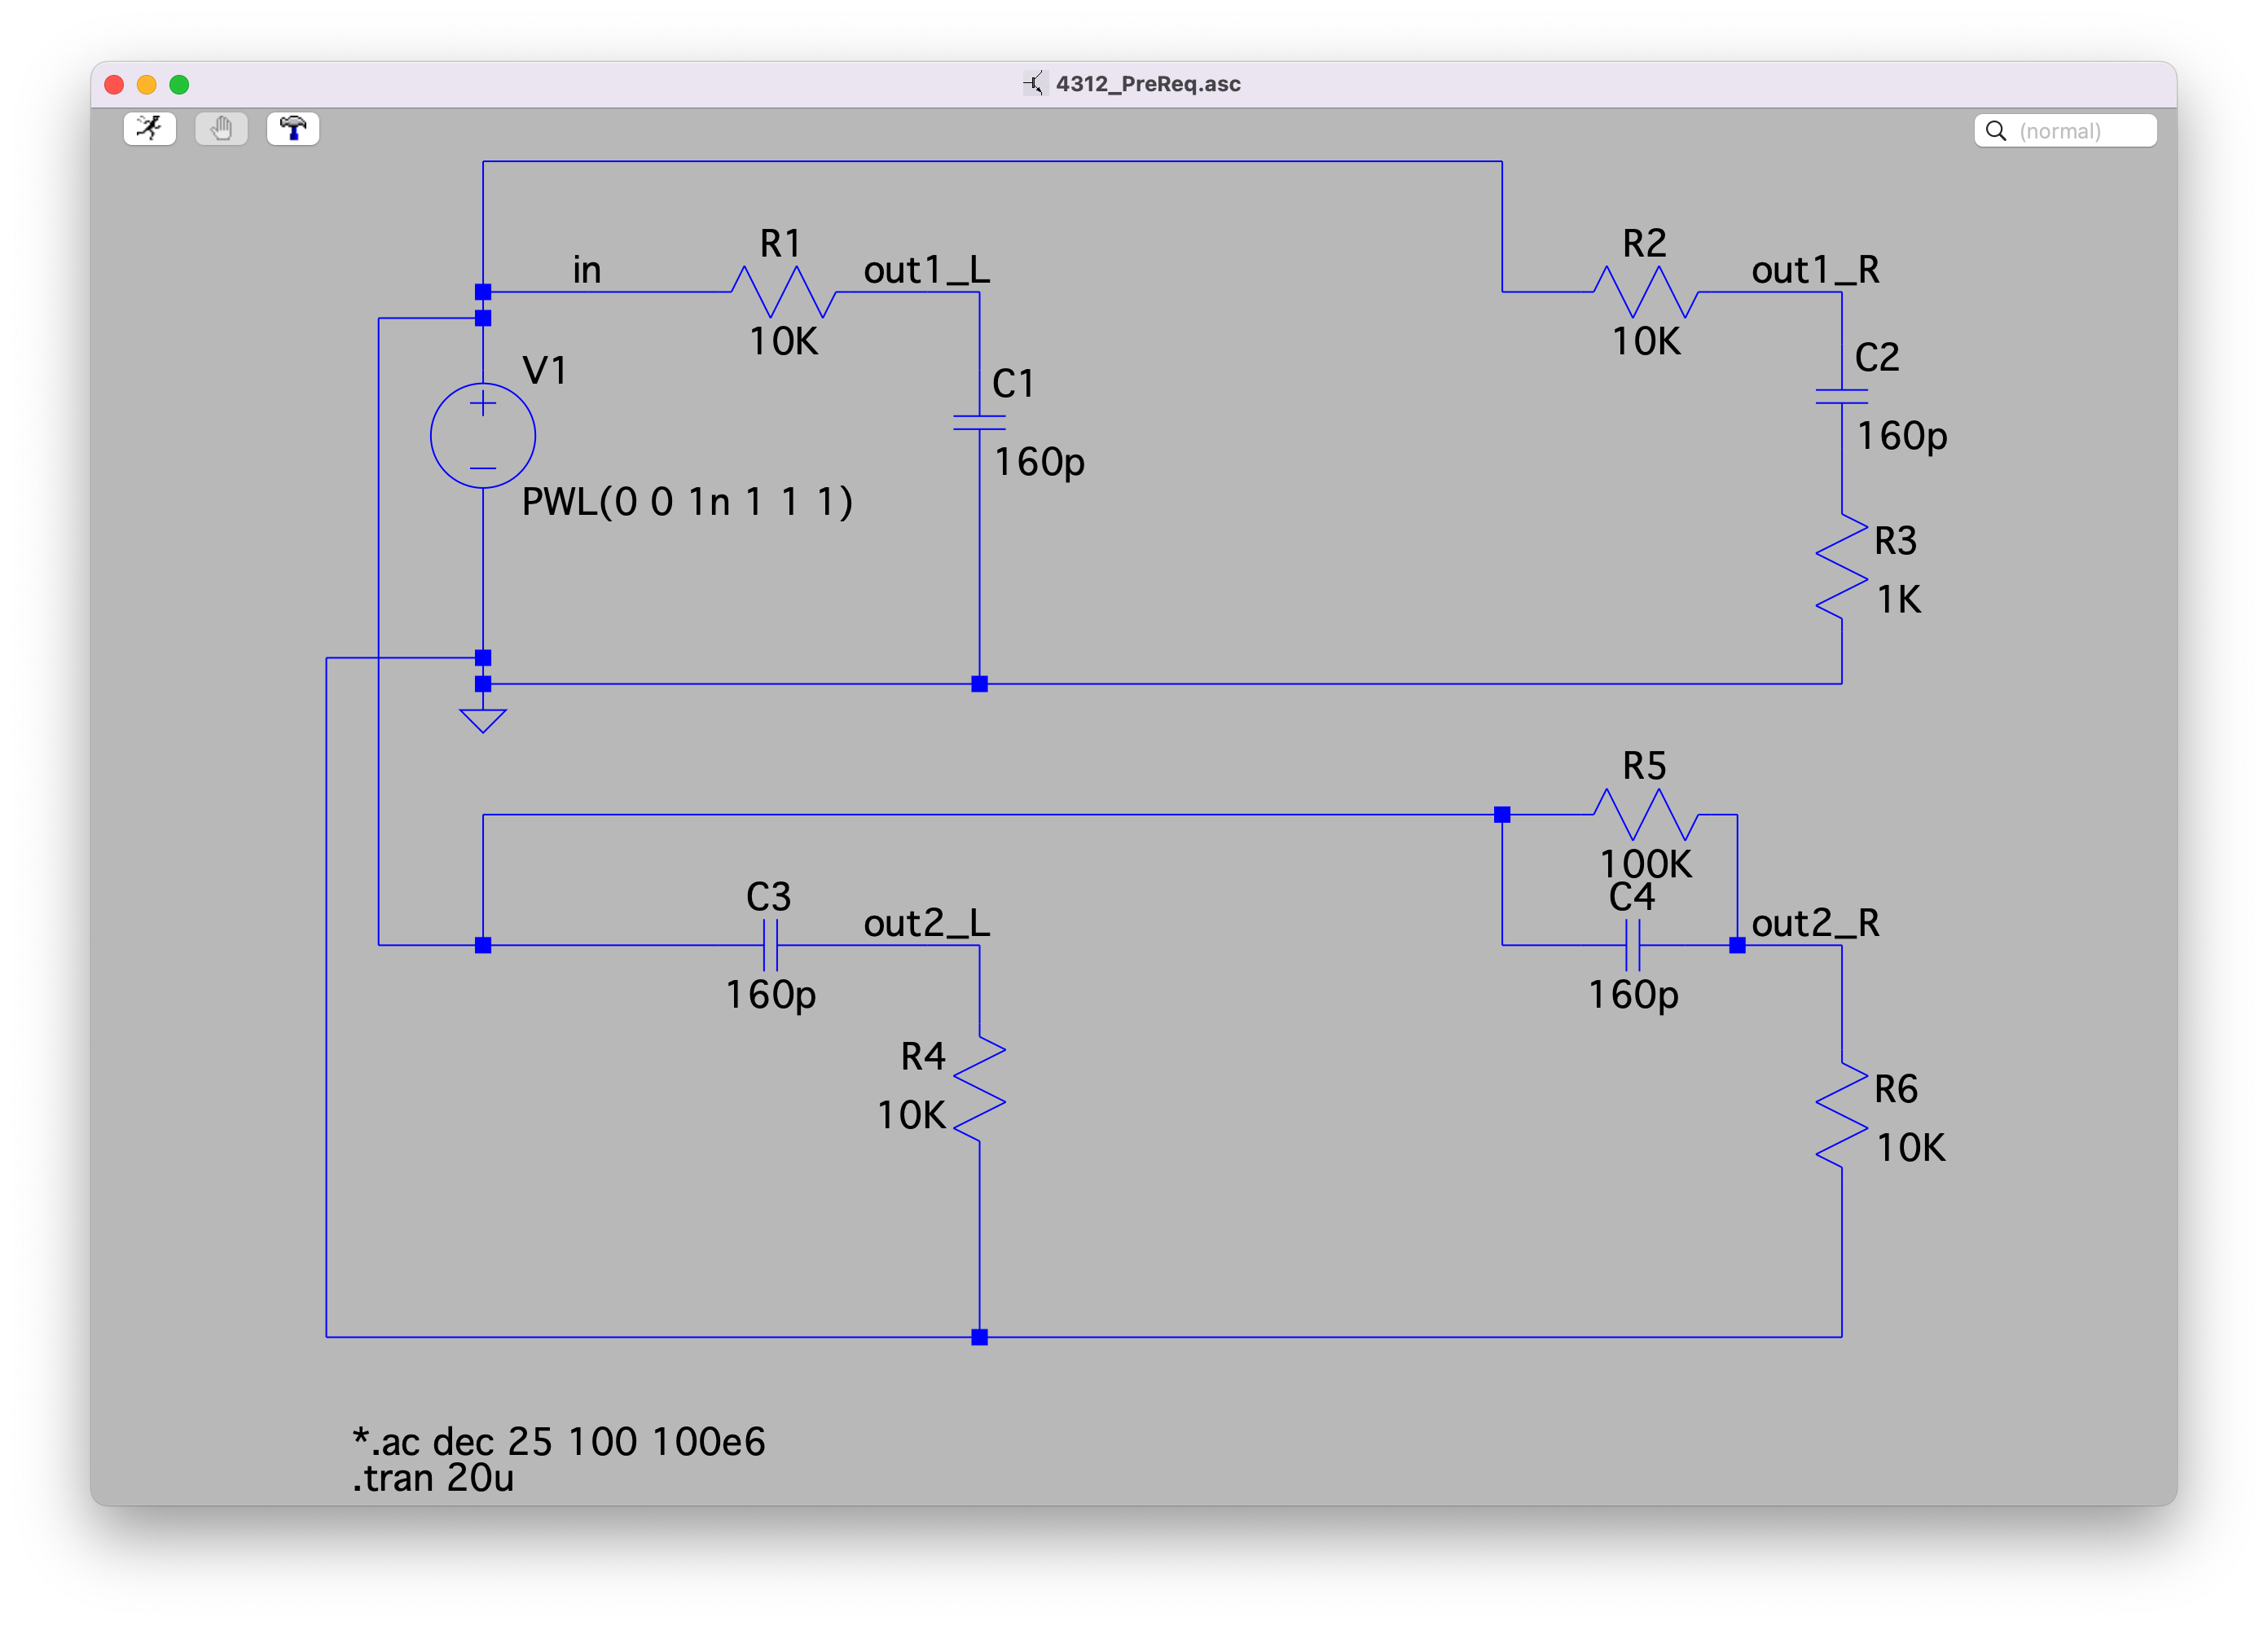Click the junction node at out2_R
This screenshot has width=2268, height=1626.
1737,945
